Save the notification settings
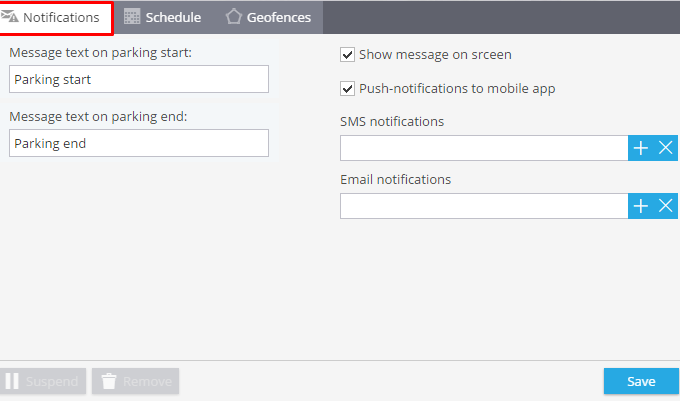The image size is (680, 401). pyautogui.click(x=641, y=381)
